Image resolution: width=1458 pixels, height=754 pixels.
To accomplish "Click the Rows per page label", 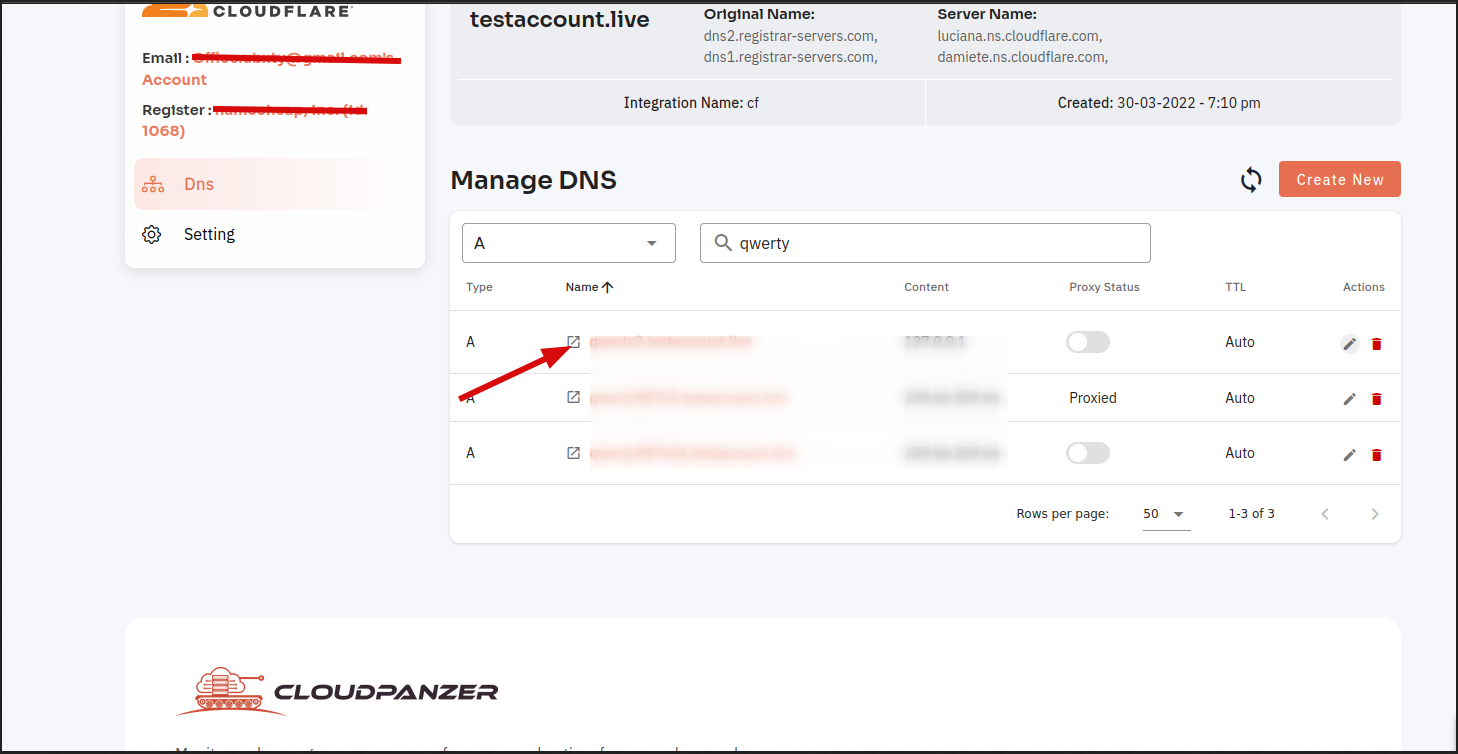I will point(1063,514).
